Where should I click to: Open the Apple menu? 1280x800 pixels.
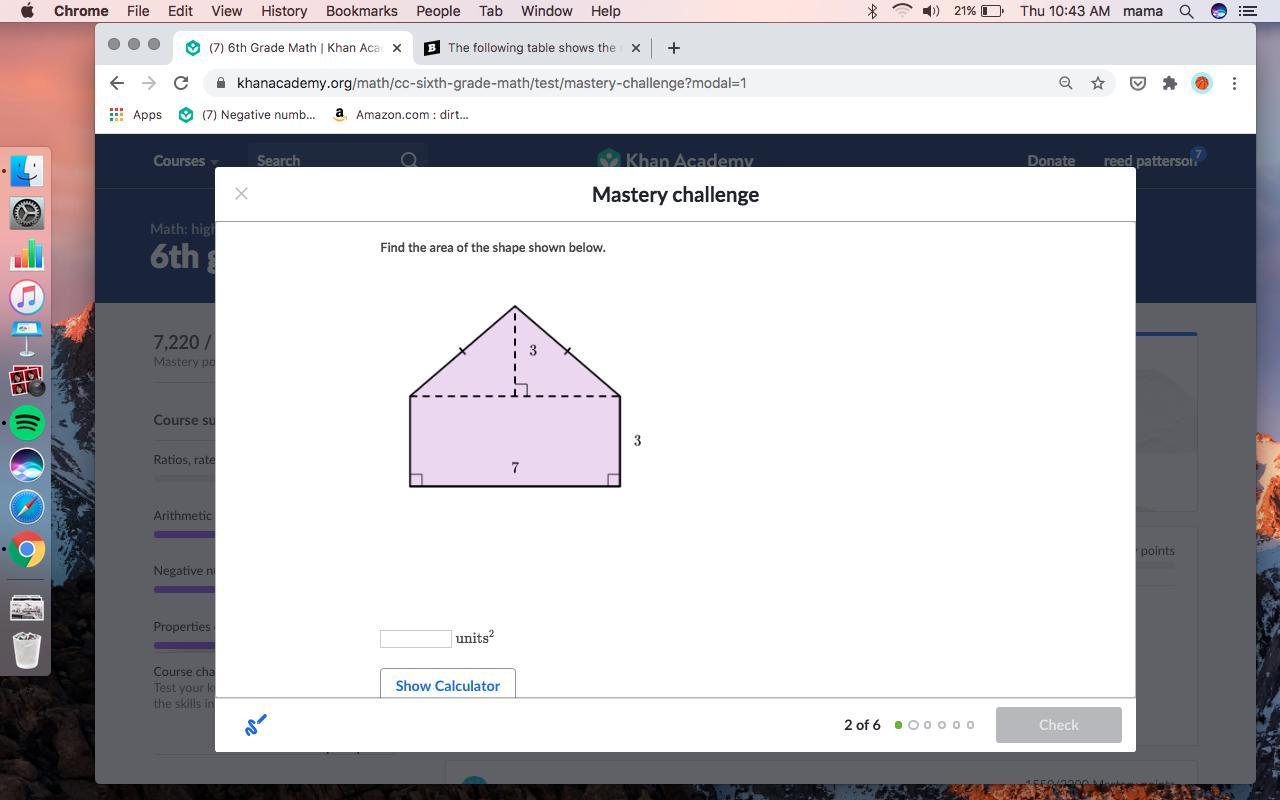point(27,11)
